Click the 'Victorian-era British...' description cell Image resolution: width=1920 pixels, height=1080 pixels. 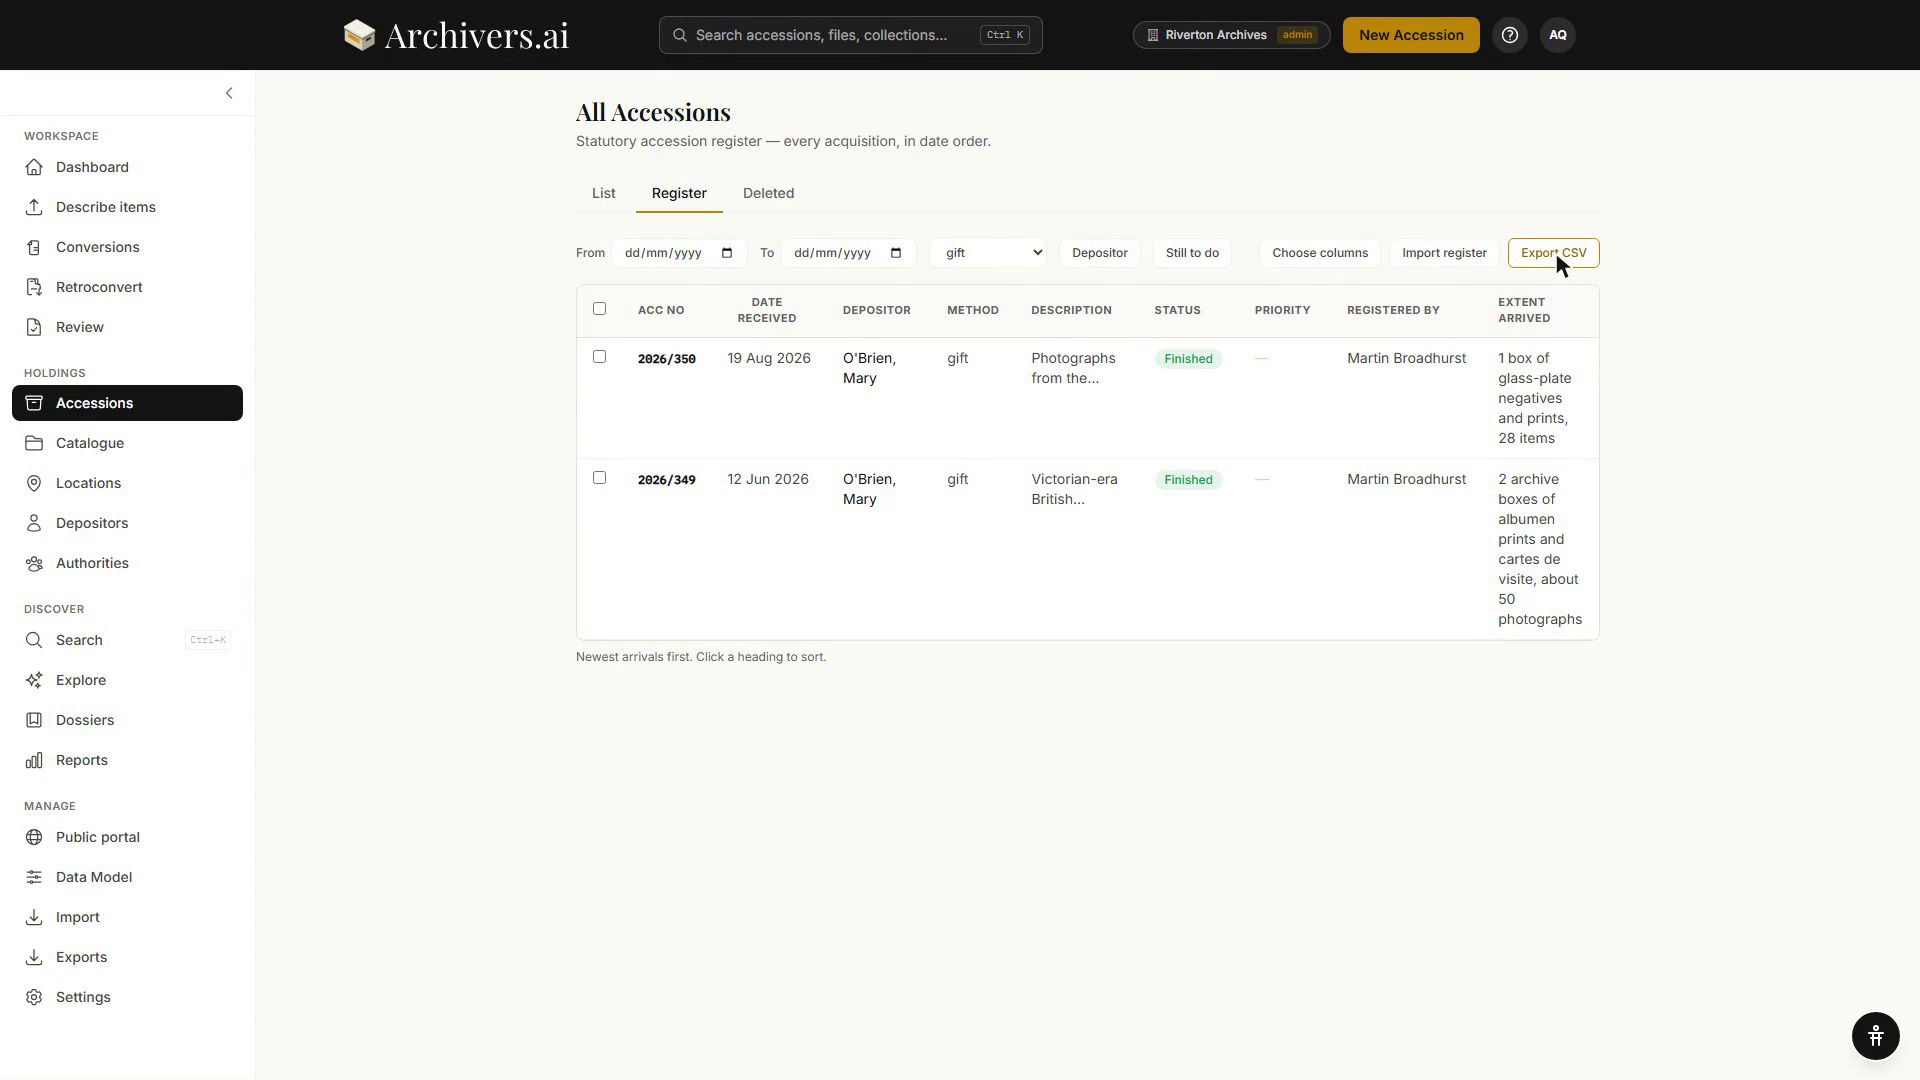1074,489
